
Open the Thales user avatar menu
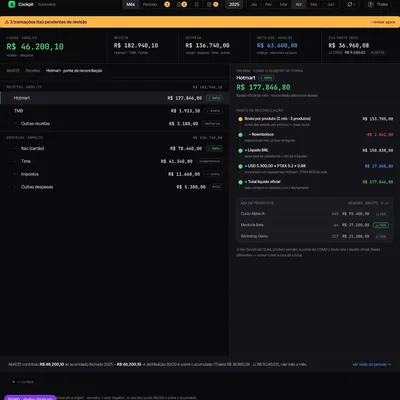pos(378,4)
